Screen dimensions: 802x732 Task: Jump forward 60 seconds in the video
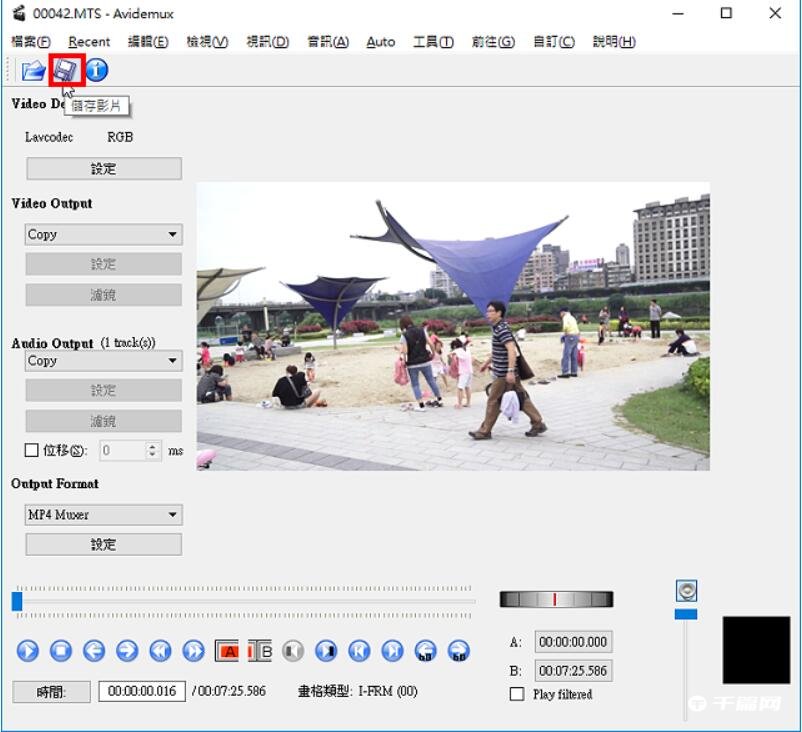point(459,651)
